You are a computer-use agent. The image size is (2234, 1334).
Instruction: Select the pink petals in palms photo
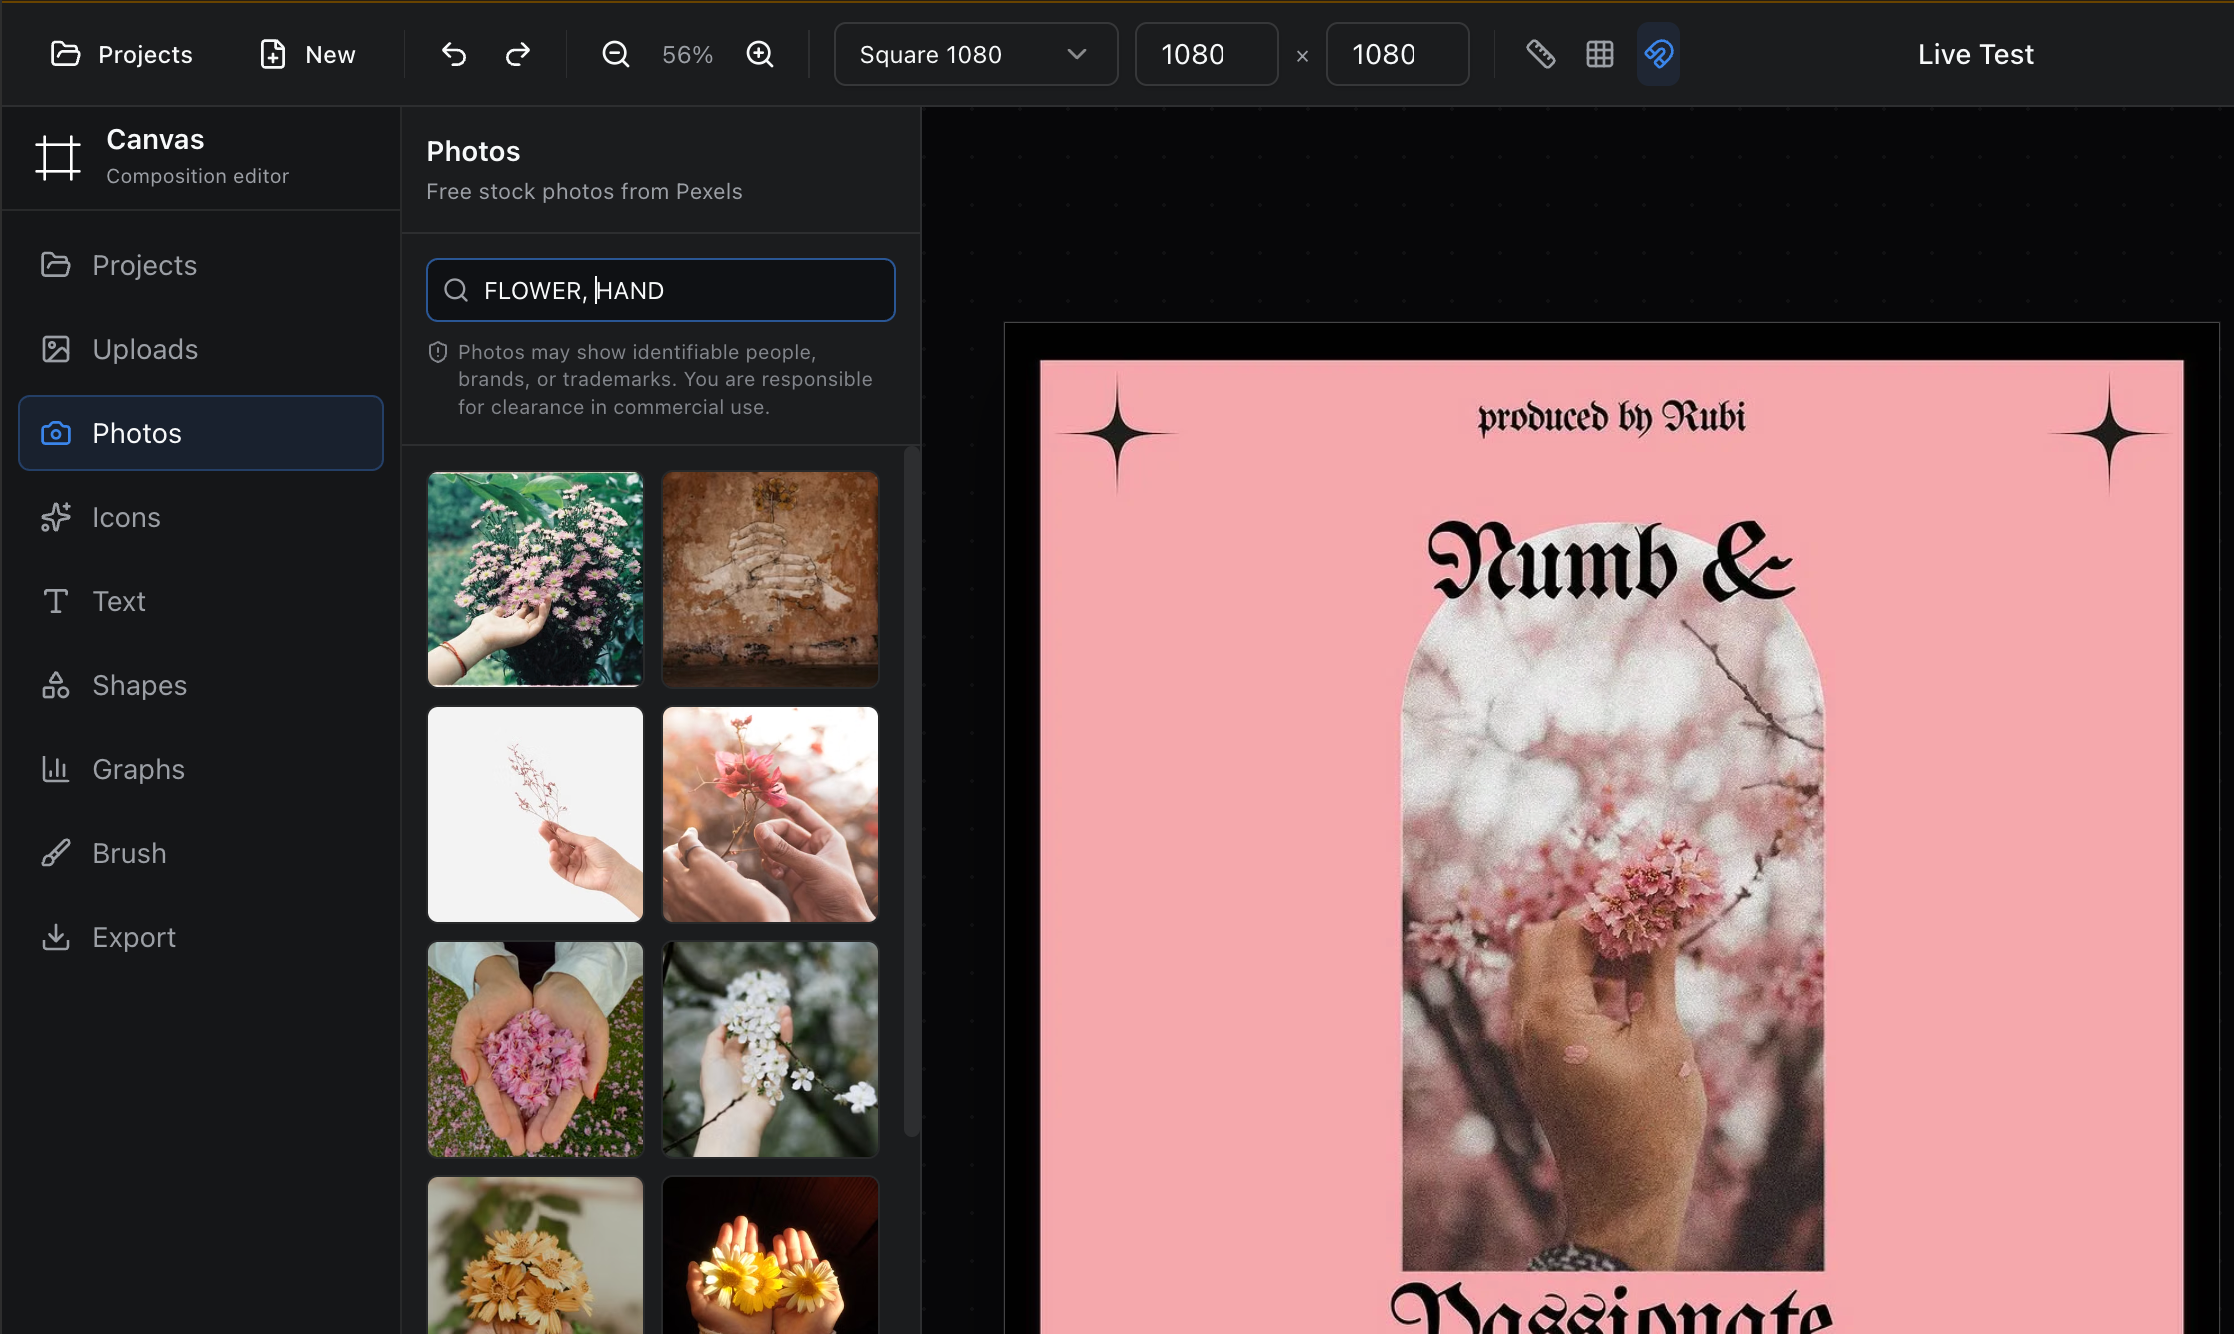coord(535,1049)
